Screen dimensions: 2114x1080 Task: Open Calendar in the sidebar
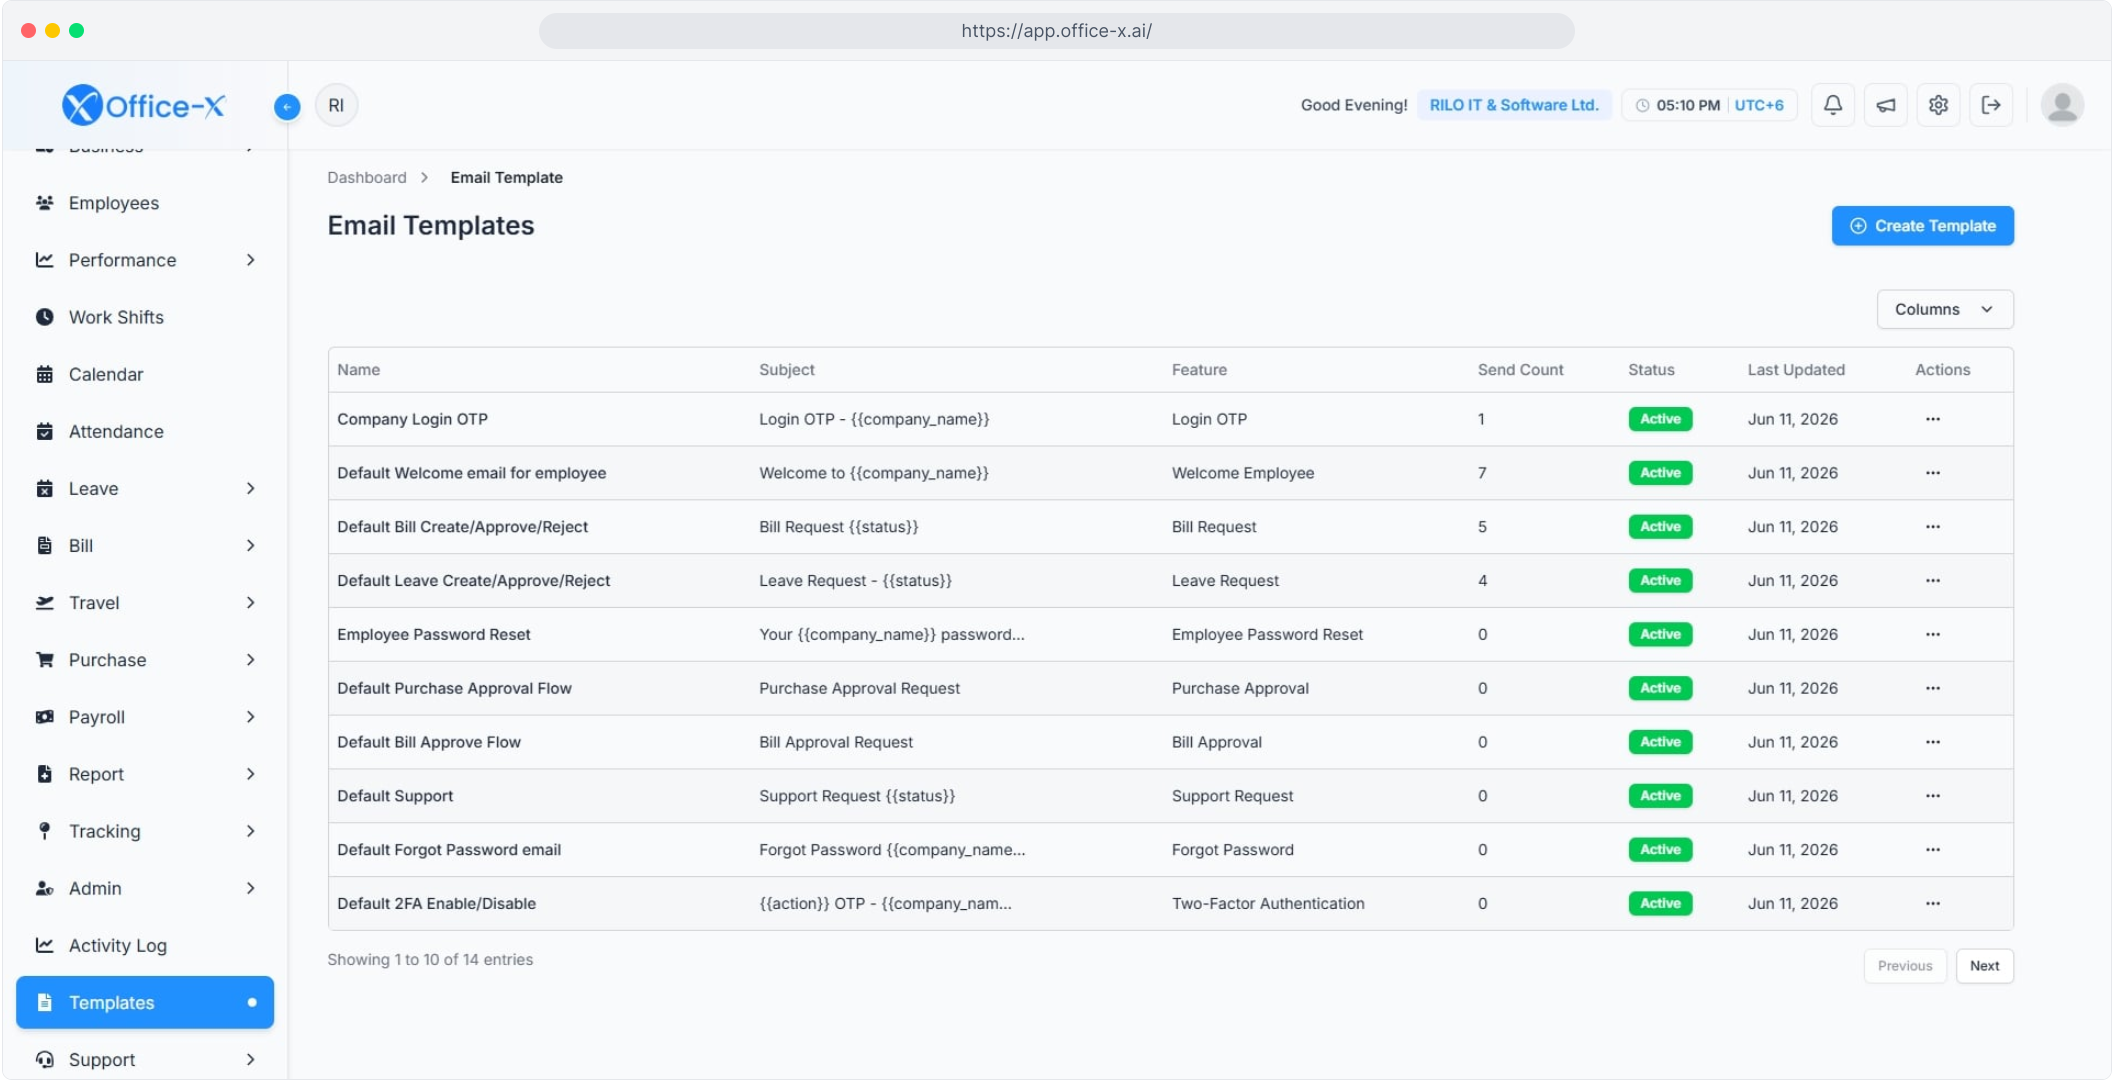pos(145,374)
